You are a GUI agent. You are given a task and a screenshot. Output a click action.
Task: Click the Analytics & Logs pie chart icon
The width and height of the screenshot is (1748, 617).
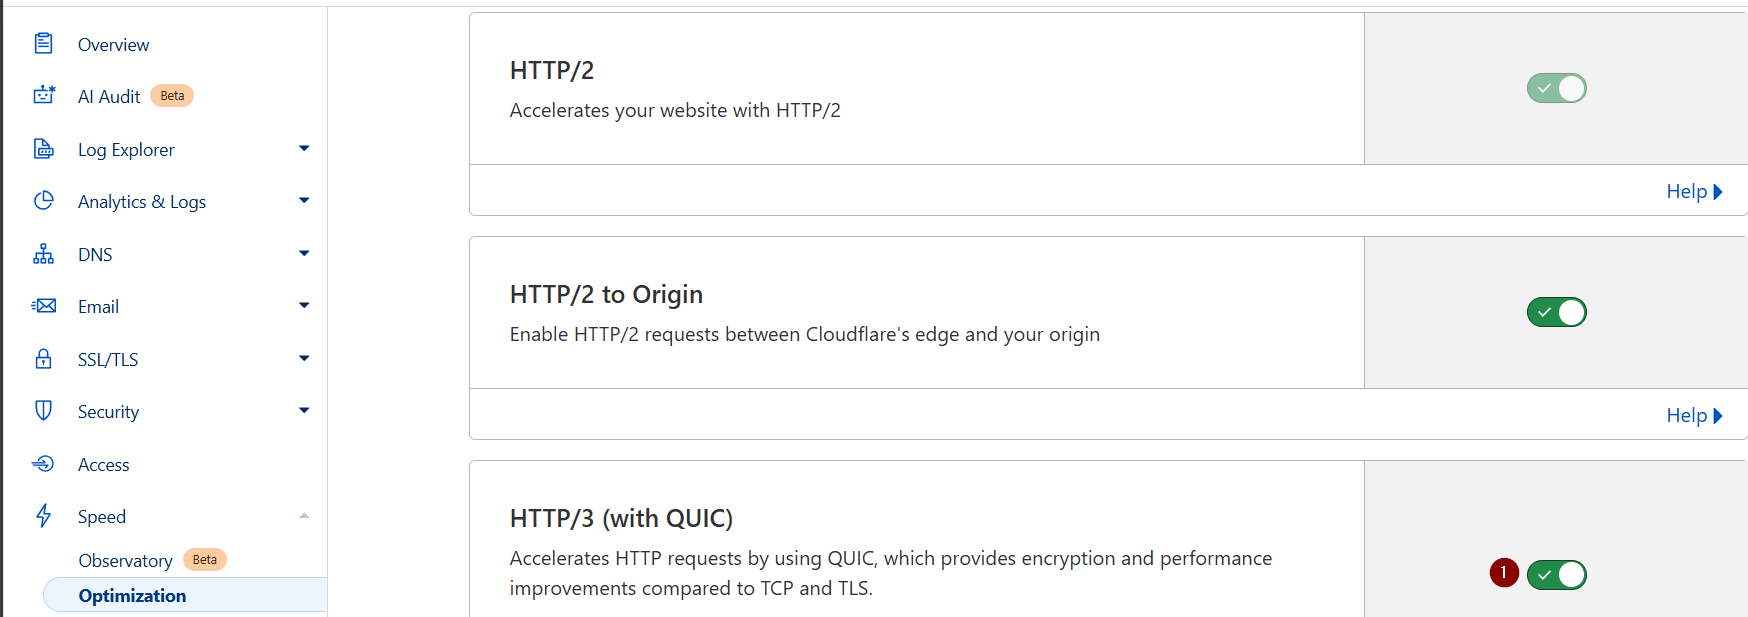coord(44,201)
